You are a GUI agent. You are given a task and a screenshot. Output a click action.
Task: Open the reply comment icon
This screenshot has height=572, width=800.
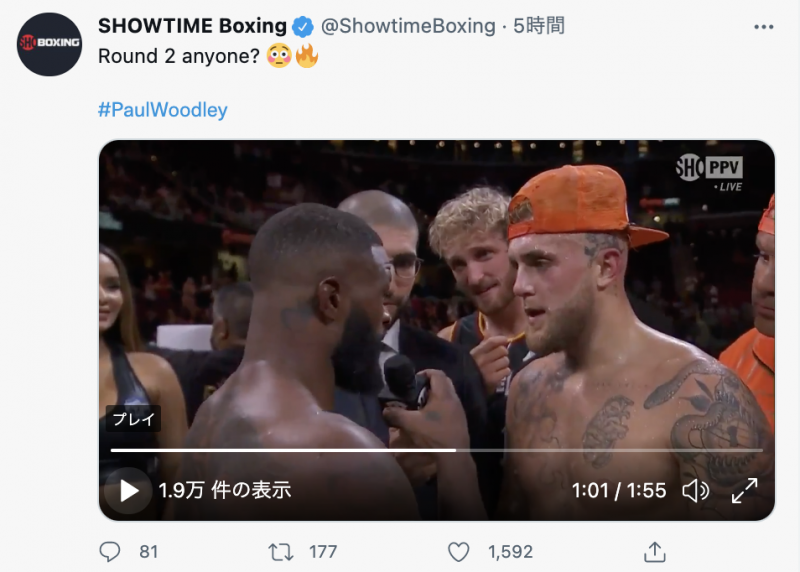click(x=109, y=552)
